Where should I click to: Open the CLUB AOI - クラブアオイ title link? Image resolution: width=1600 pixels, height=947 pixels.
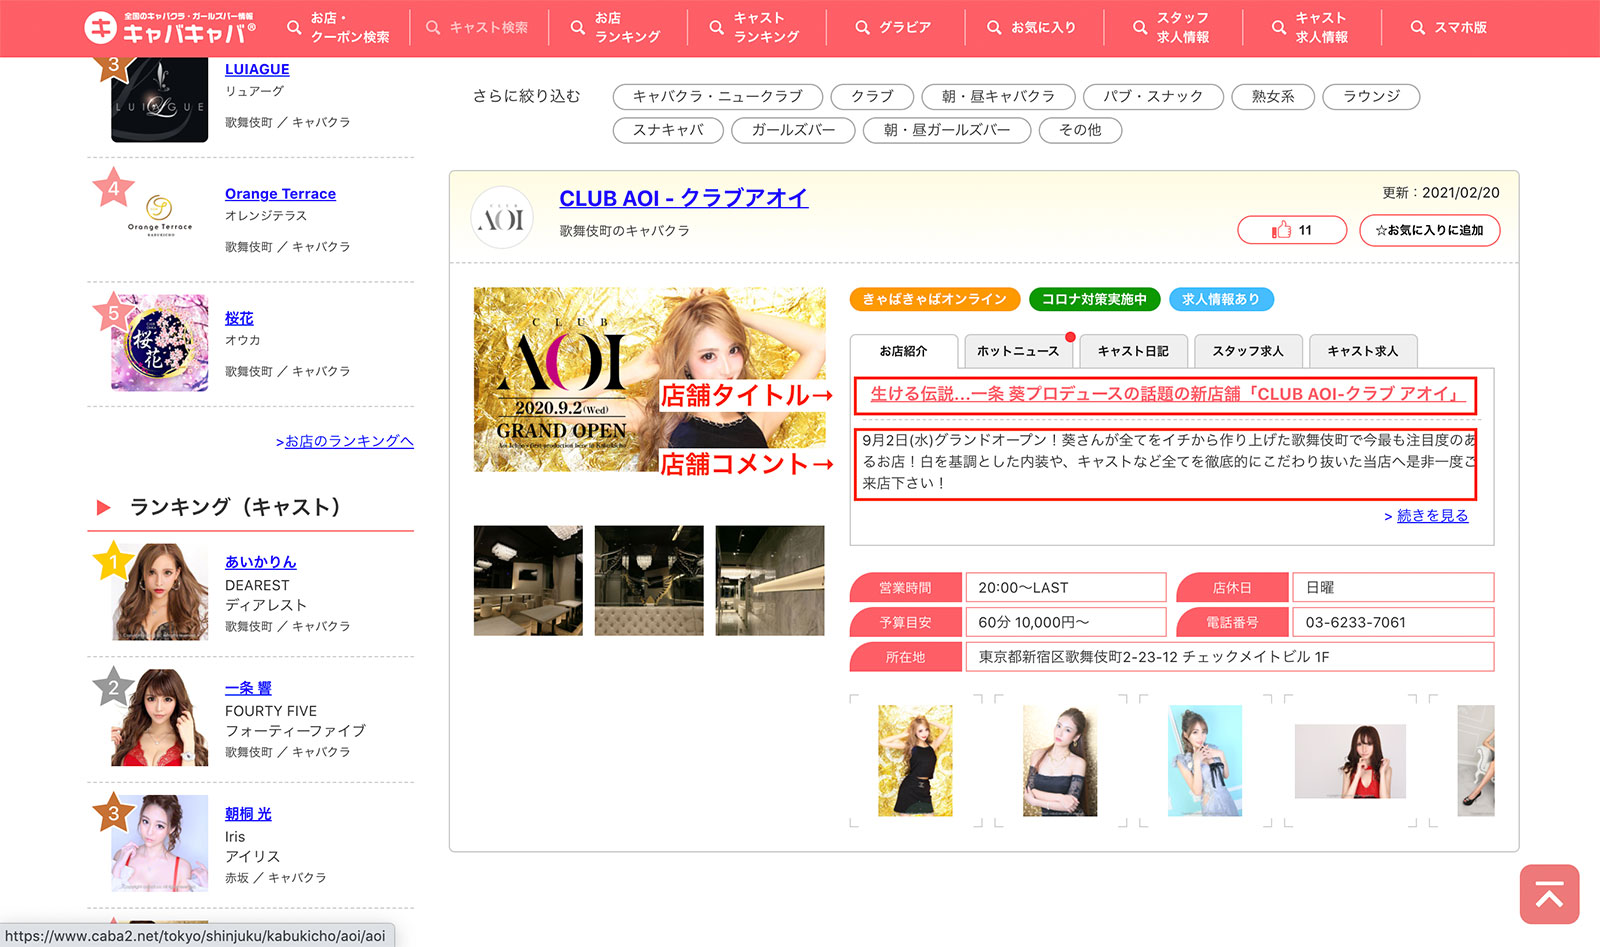click(x=683, y=198)
